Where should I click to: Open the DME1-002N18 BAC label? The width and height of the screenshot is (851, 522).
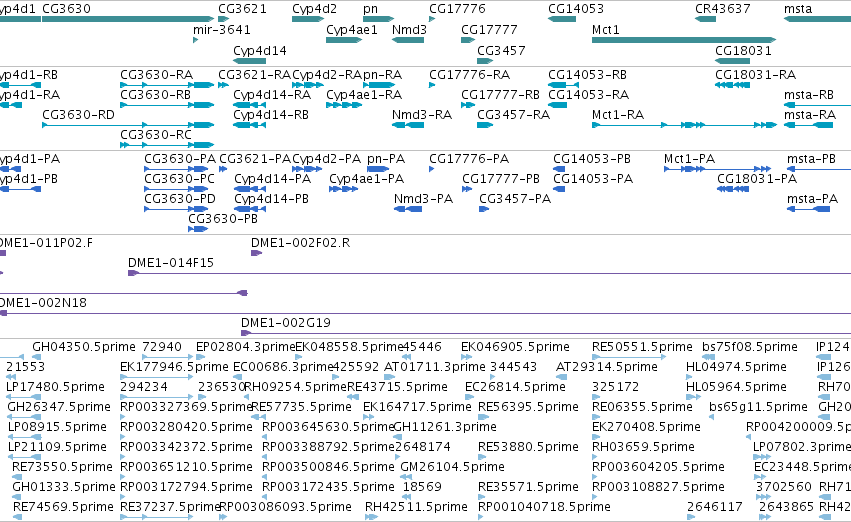[x=43, y=302]
